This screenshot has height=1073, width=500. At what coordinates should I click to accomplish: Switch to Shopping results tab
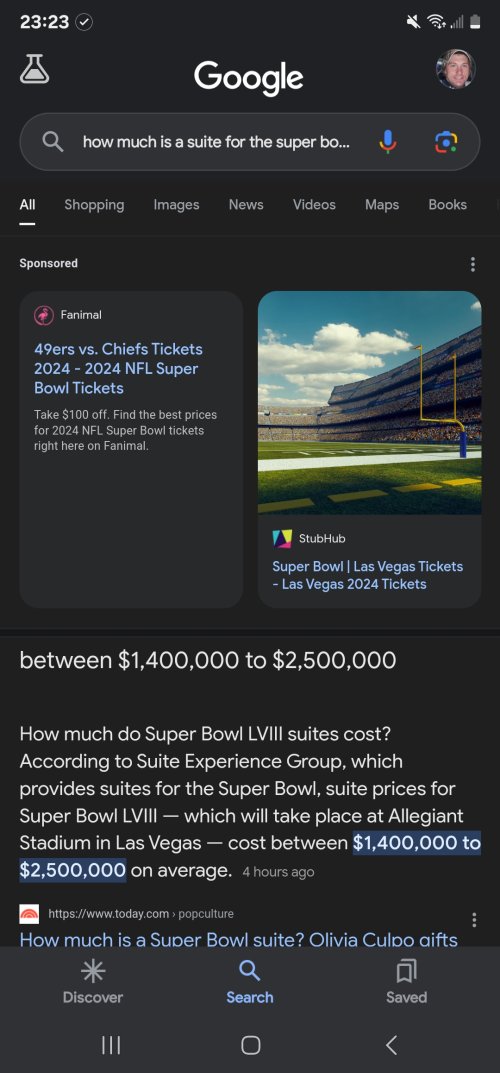click(94, 205)
